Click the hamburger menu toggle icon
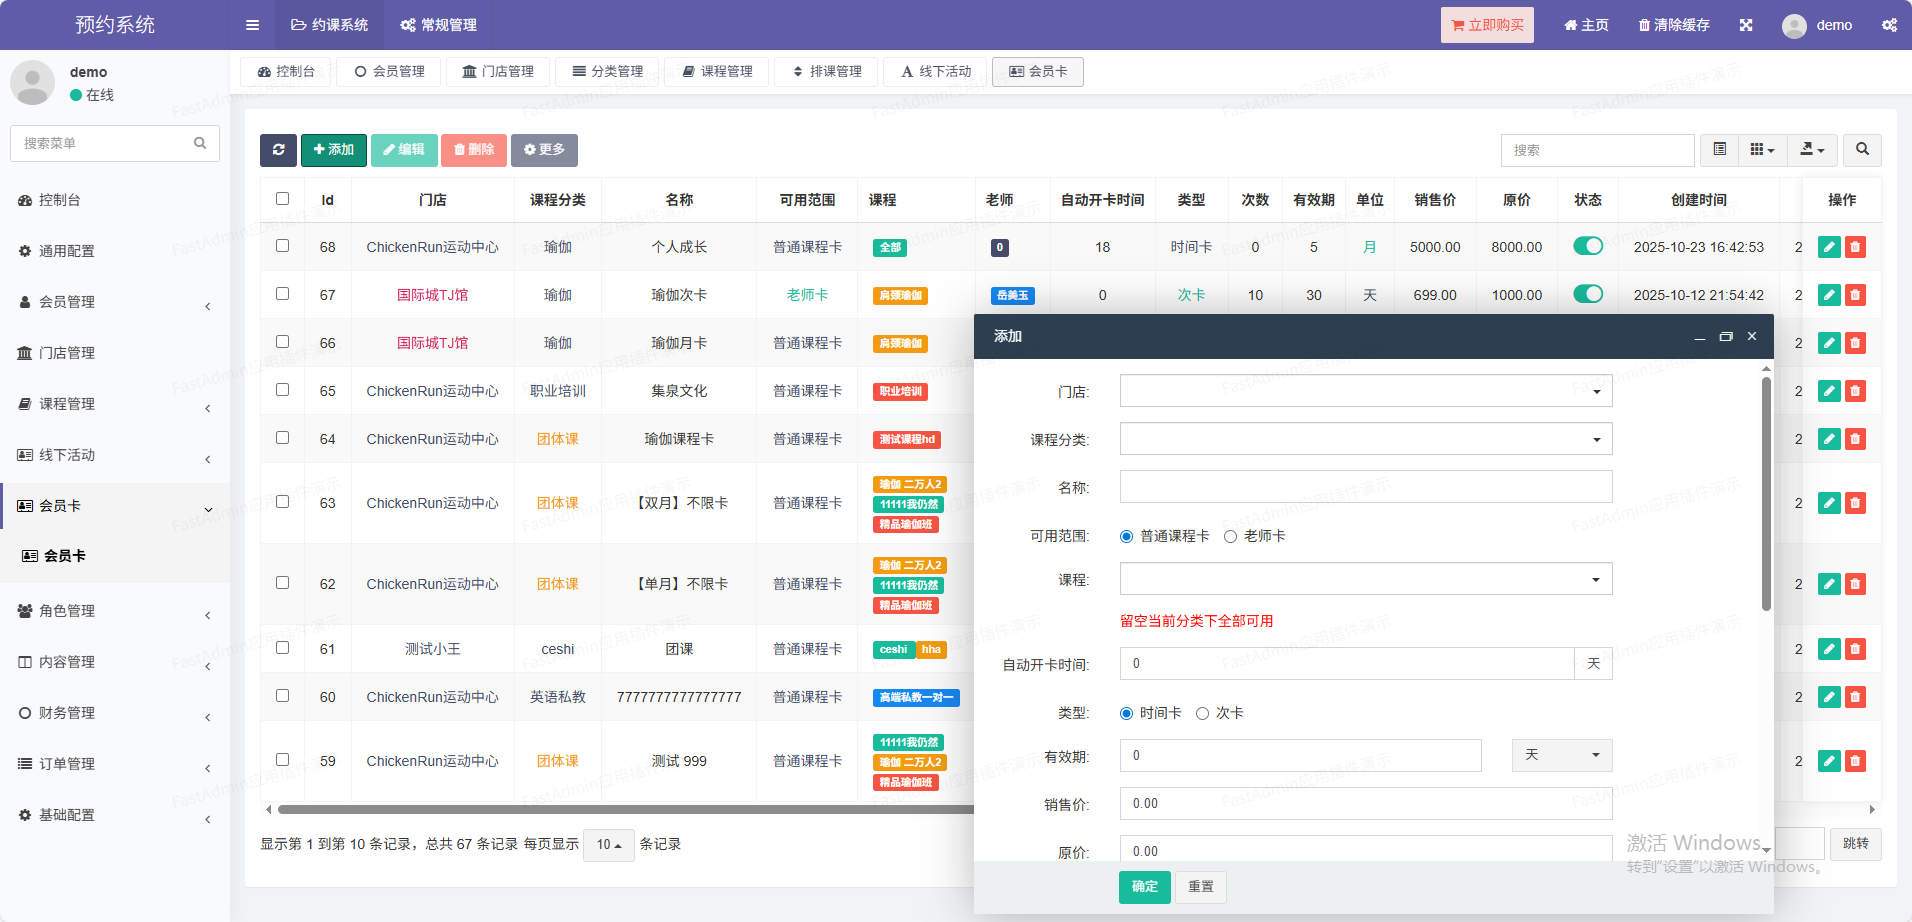Screen dimensions: 1912x922 coord(252,25)
